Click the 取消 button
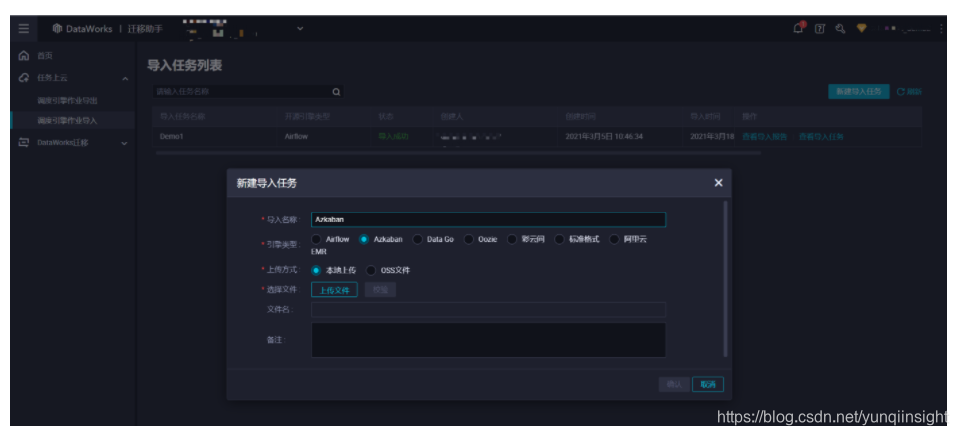Screen dimensions: 959x436 (x=708, y=385)
